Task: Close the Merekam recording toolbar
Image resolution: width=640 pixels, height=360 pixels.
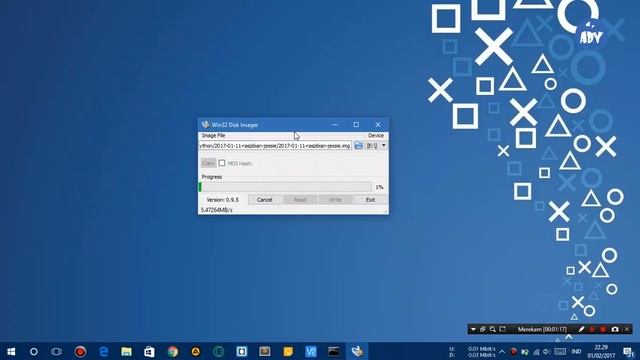Action: [x=627, y=329]
